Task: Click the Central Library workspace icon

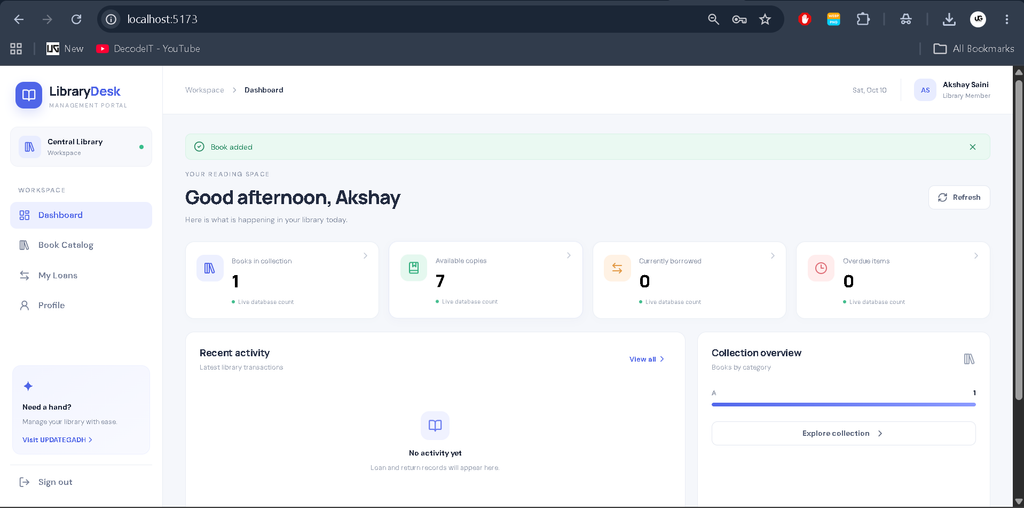Action: pyautogui.click(x=29, y=147)
